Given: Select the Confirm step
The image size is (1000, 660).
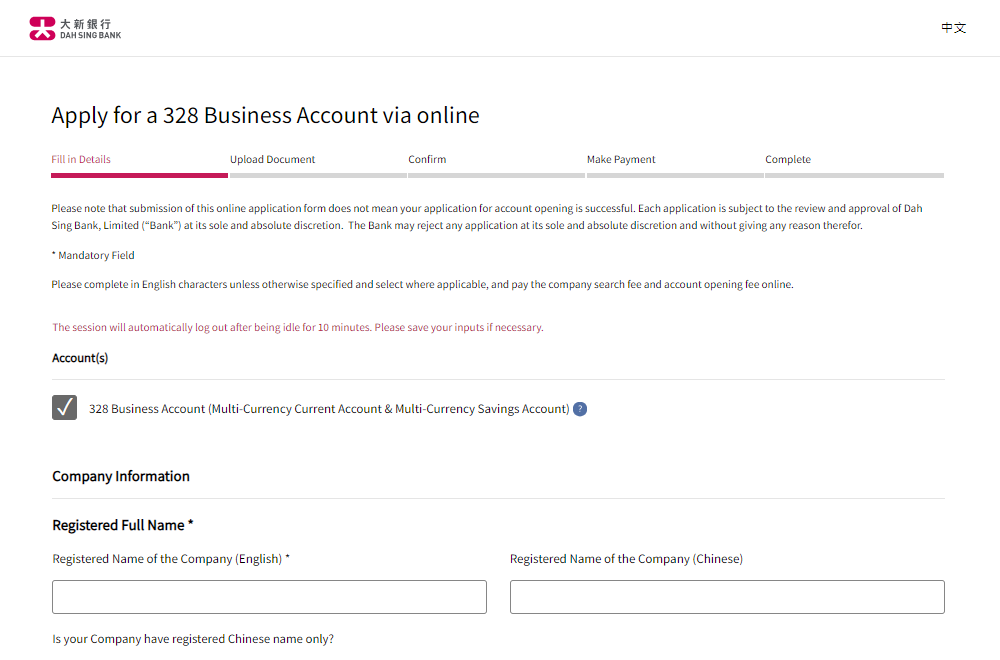Looking at the screenshot, I should (427, 159).
